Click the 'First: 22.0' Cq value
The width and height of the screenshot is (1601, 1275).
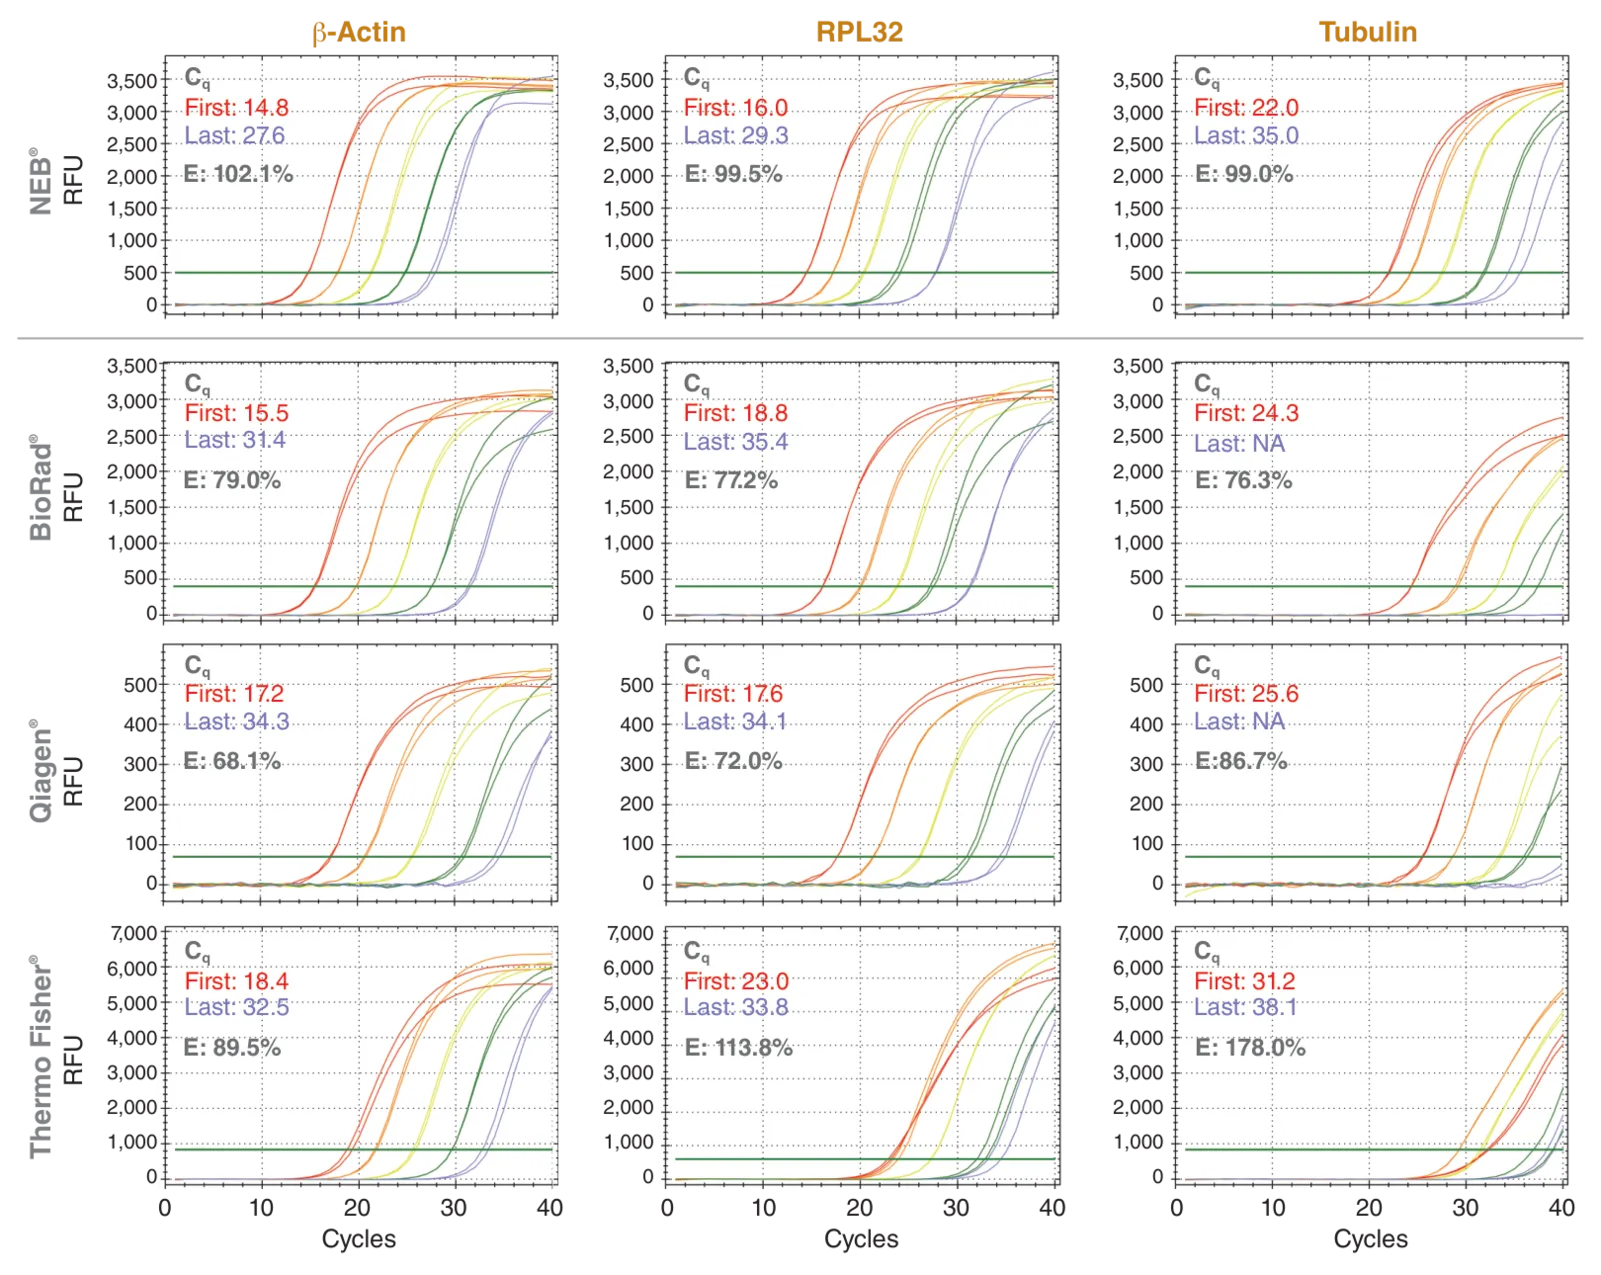tap(1246, 108)
